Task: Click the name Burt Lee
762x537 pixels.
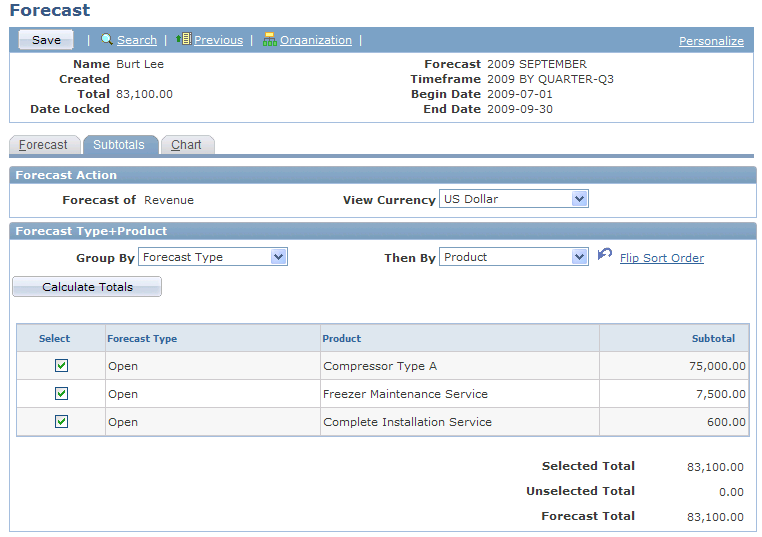Action: (x=140, y=64)
